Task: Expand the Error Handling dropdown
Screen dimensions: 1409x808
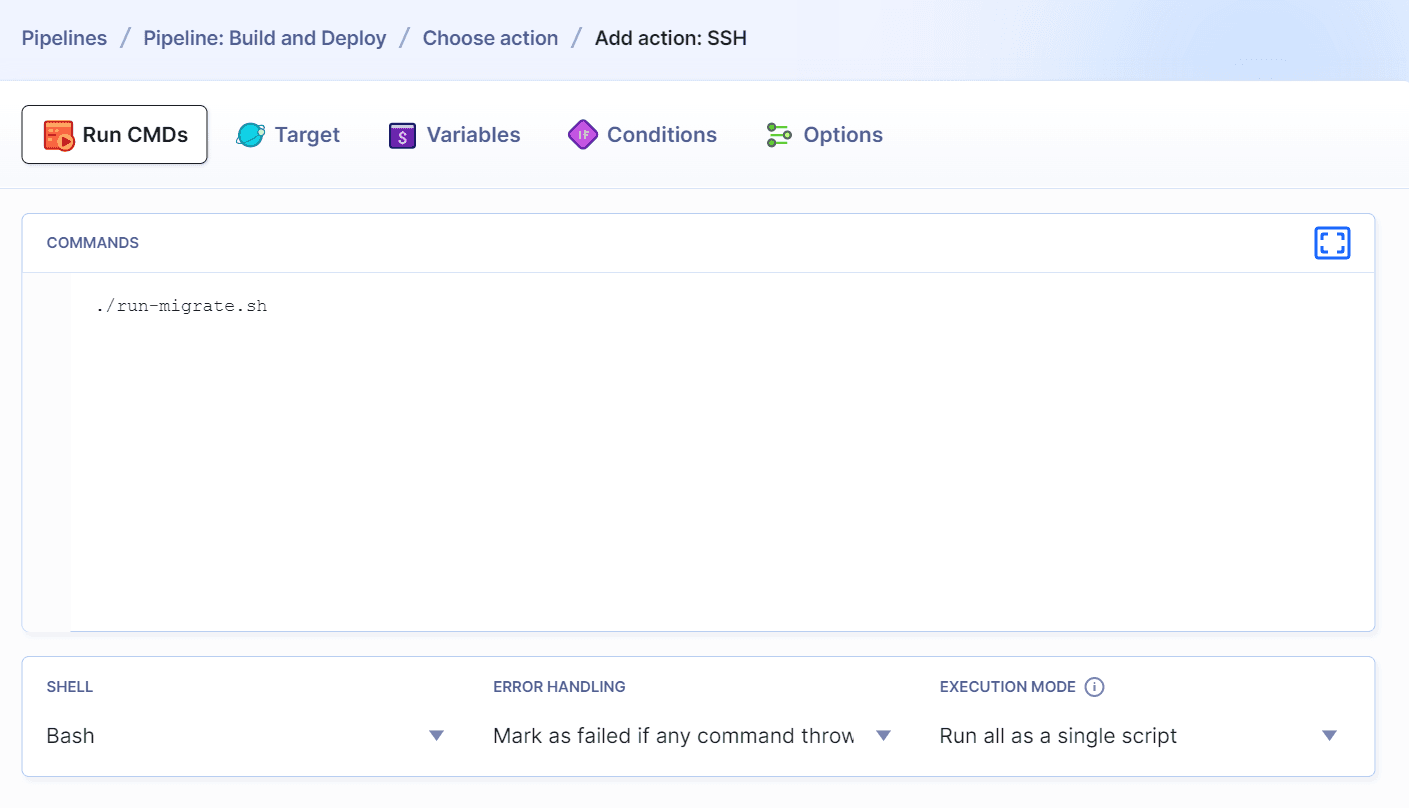Action: (x=691, y=736)
